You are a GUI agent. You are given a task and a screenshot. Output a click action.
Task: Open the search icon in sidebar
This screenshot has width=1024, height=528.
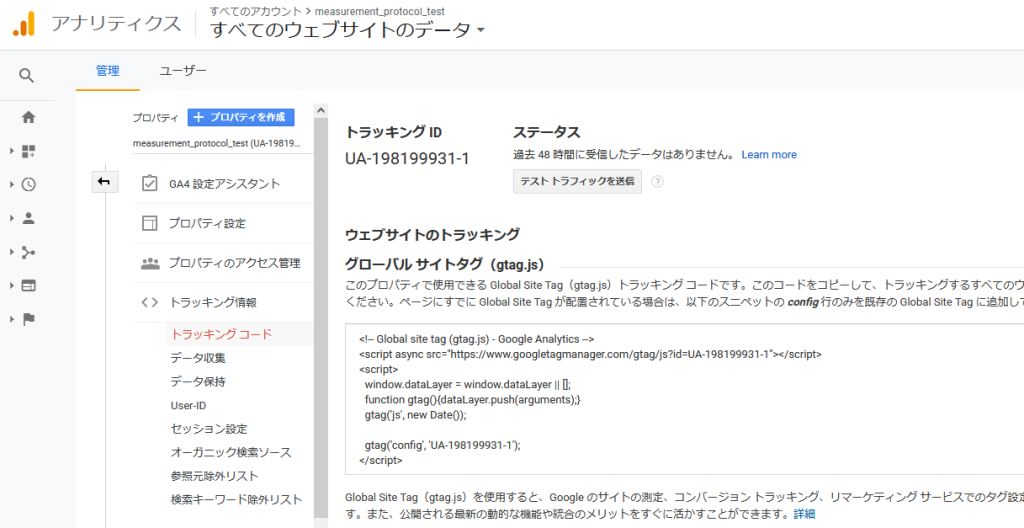click(26, 76)
